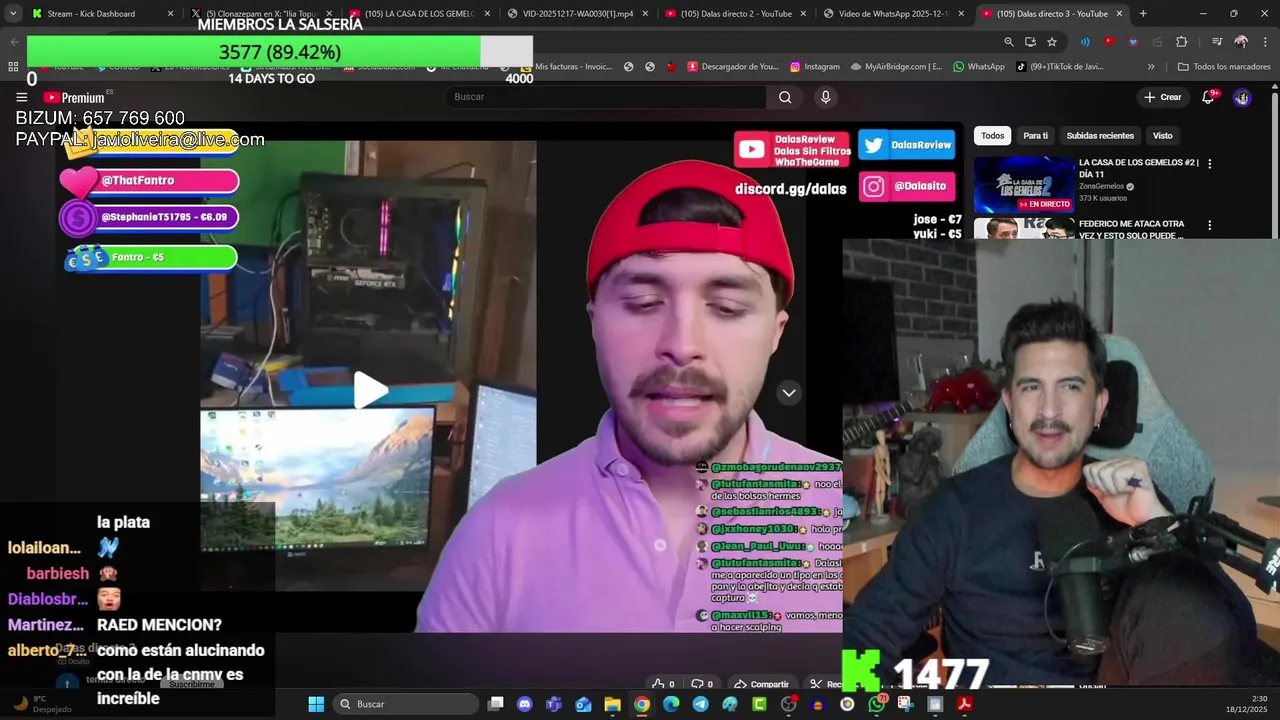Screen dimensions: 1280x720
Task: Close the Dalas directo 3 tab
Action: click(1119, 14)
